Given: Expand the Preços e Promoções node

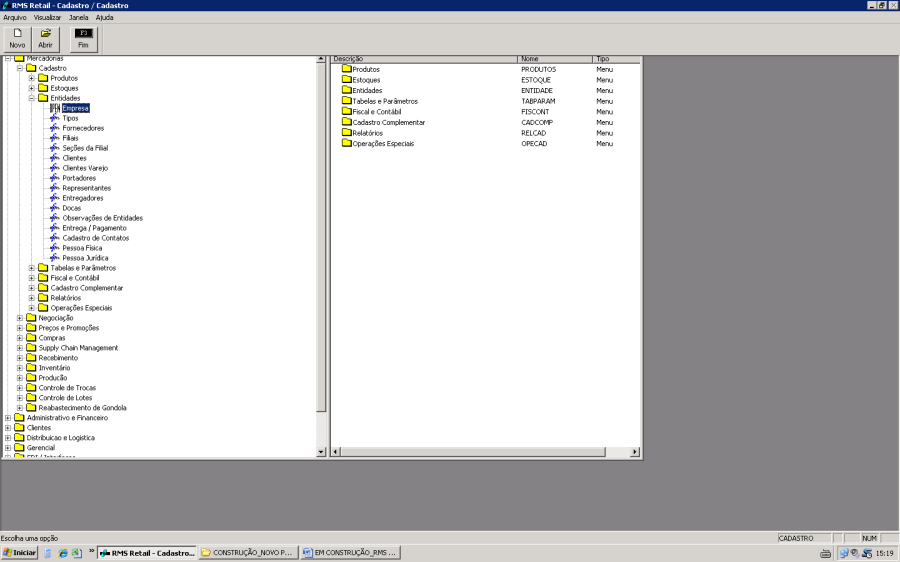Looking at the screenshot, I should point(20,328).
